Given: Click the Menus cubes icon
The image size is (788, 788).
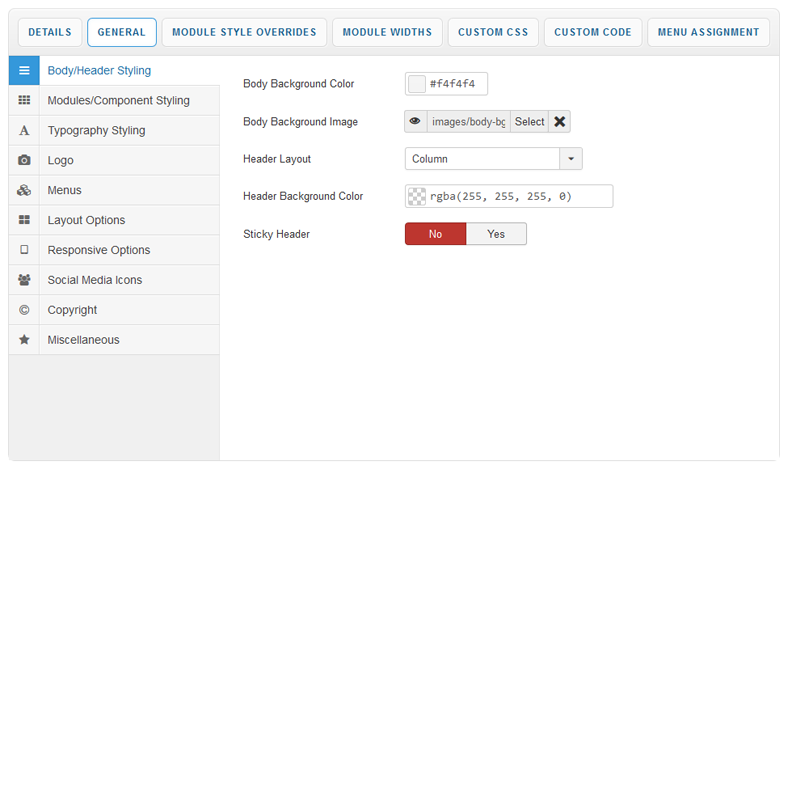Looking at the screenshot, I should (24, 190).
